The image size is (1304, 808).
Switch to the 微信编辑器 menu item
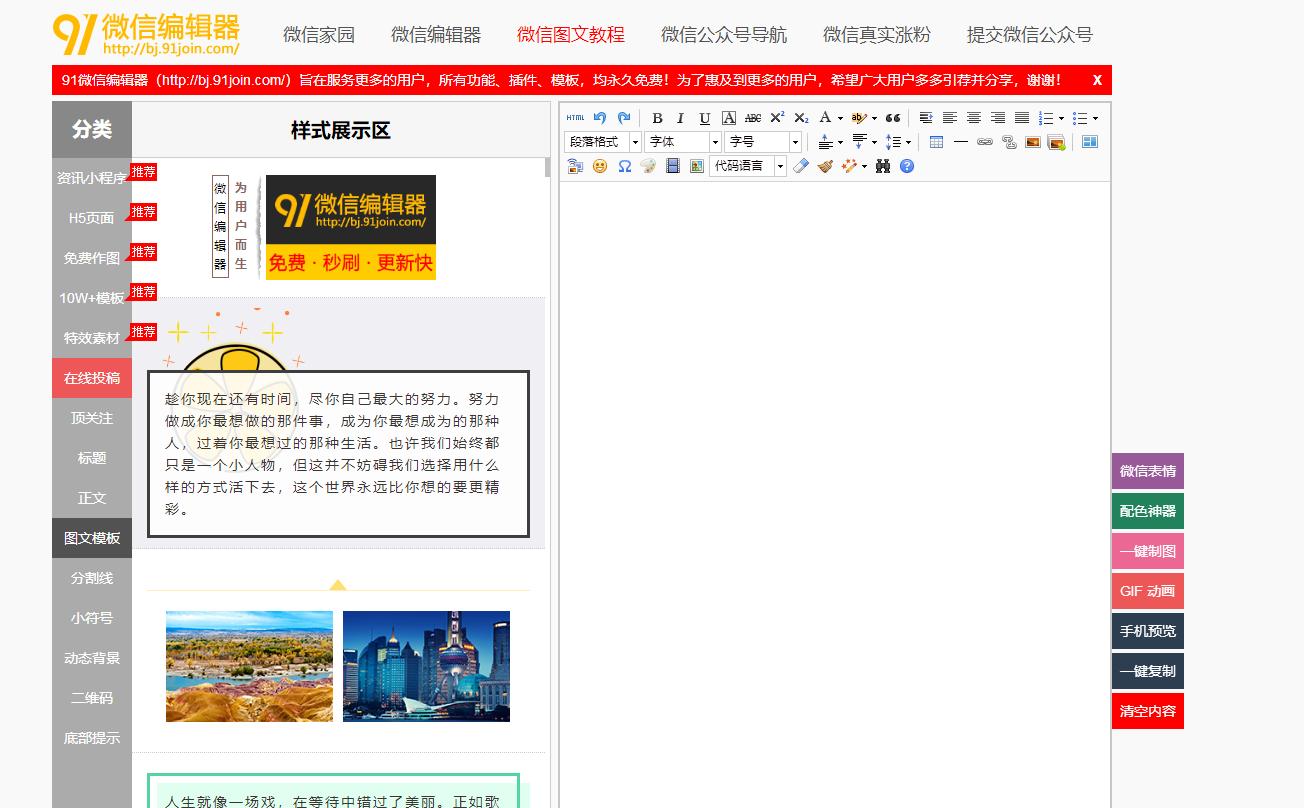(438, 33)
